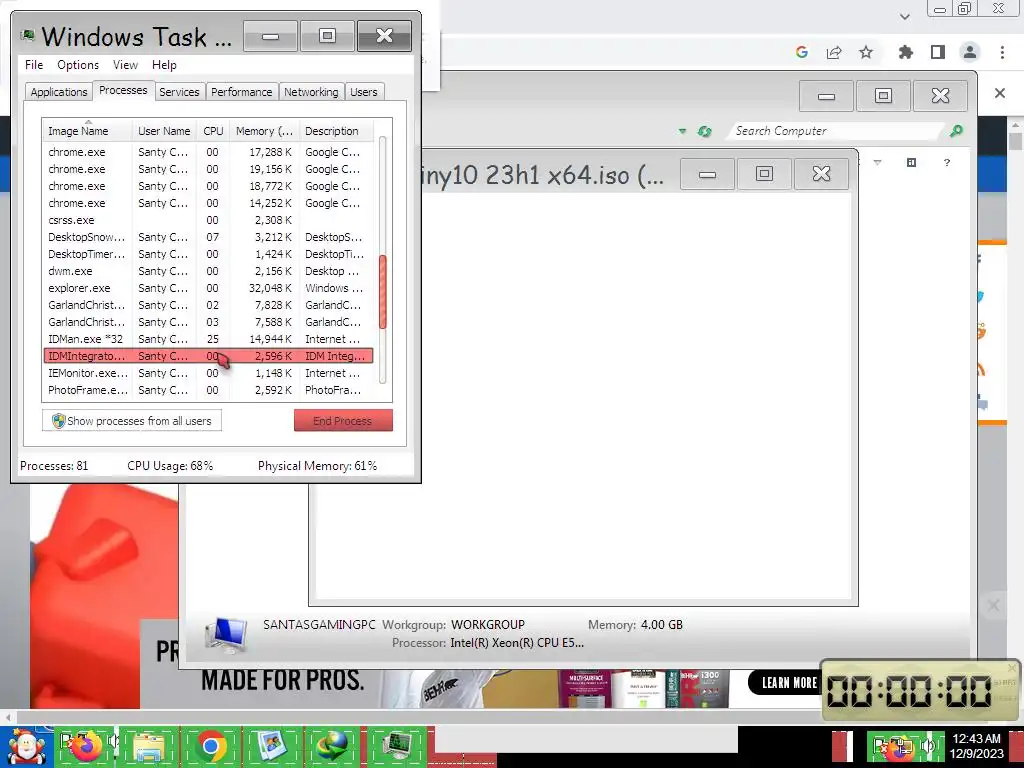
Task: Toggle the Explorer preview pane icon
Action: click(x=912, y=162)
